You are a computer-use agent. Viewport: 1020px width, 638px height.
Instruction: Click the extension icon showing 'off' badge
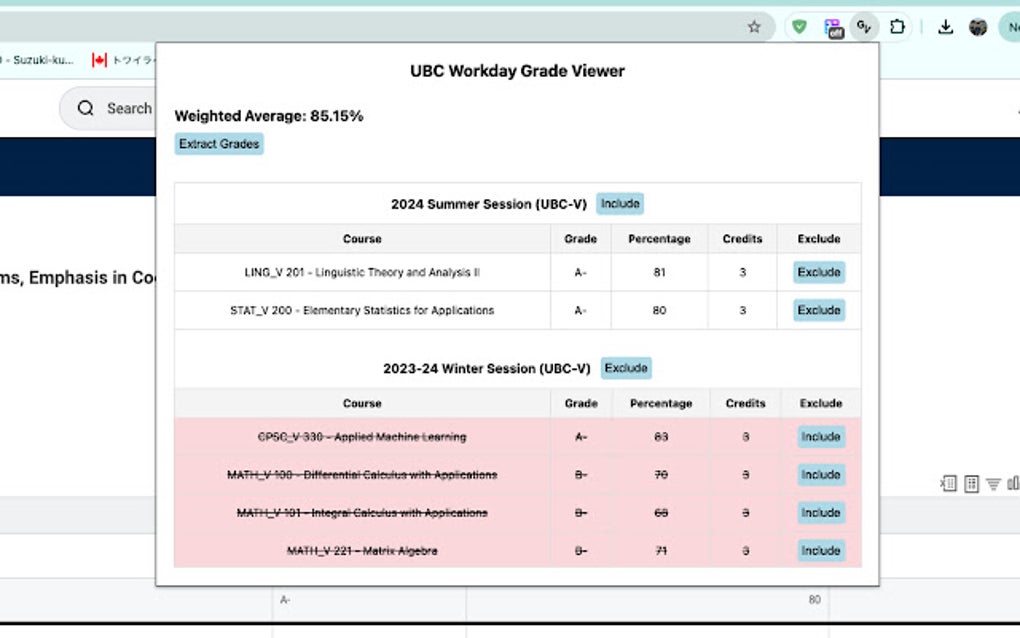[x=832, y=27]
